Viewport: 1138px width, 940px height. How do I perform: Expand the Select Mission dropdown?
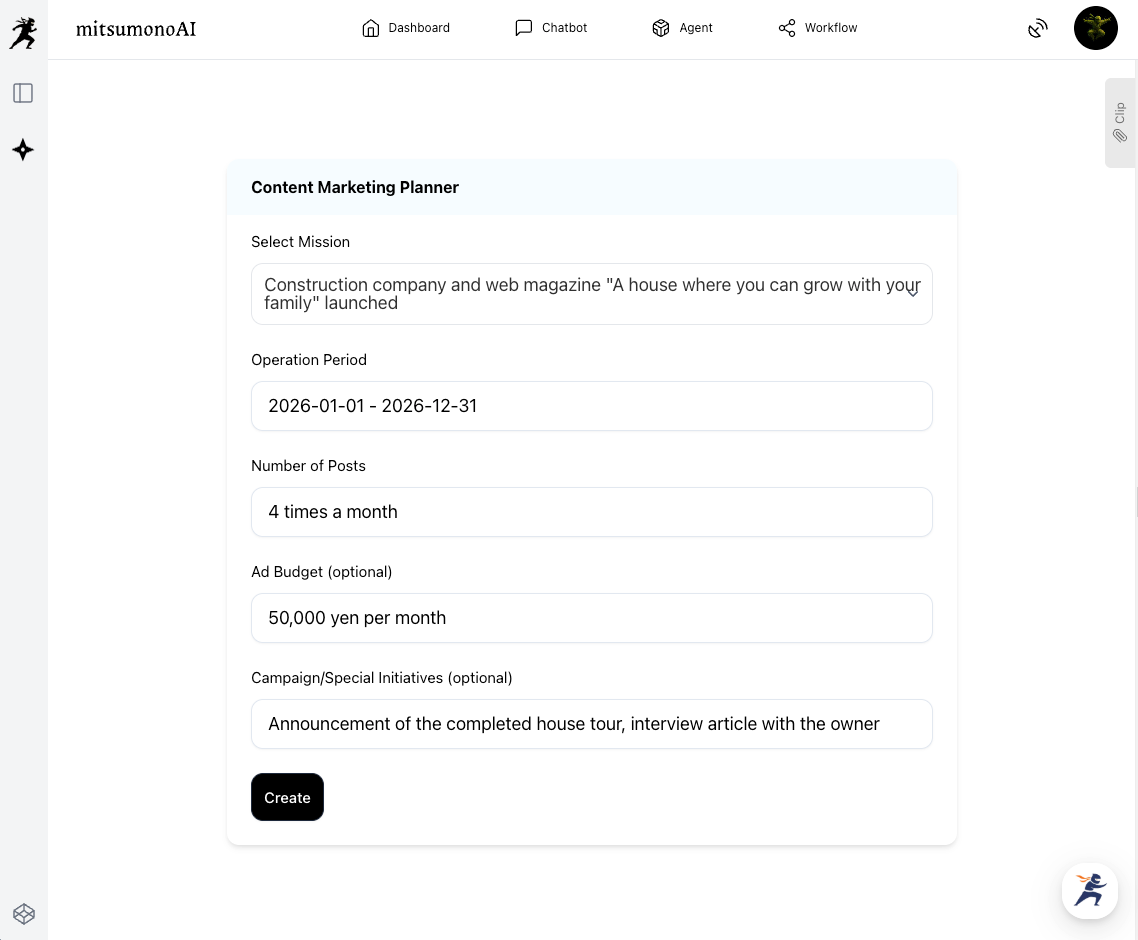(580, 294)
